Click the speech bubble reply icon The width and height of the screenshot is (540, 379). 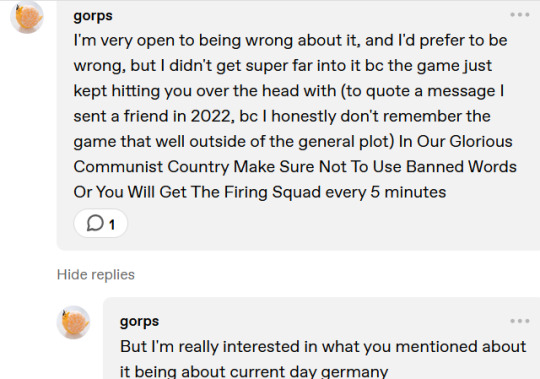point(95,223)
